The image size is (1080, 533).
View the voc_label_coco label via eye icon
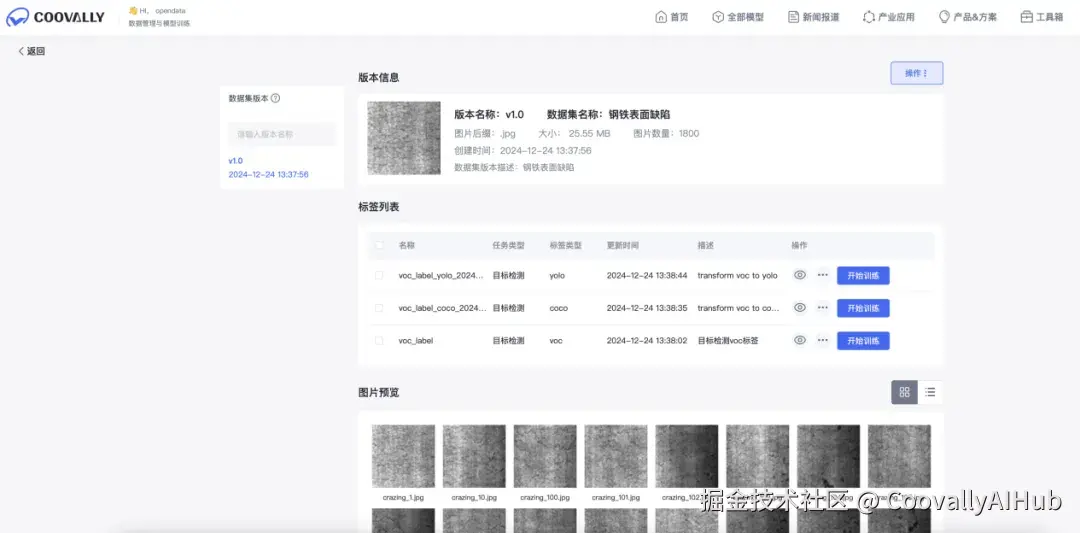pos(800,308)
